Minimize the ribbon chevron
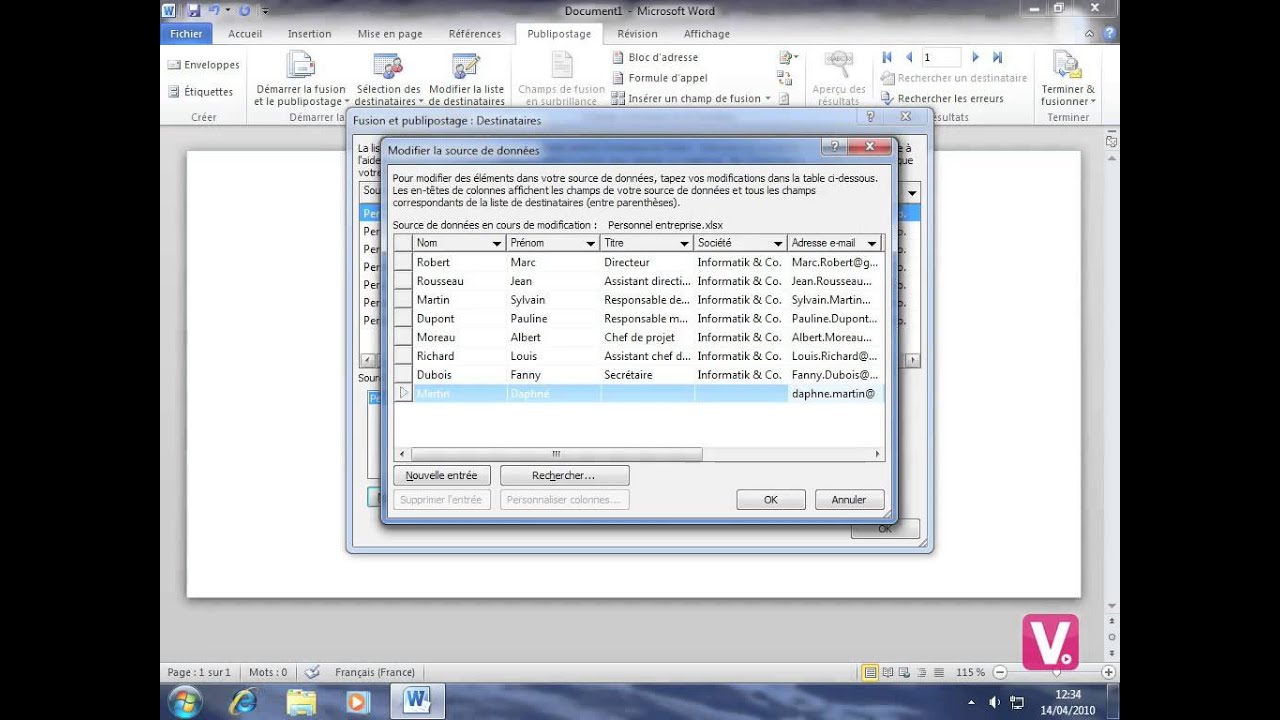The width and height of the screenshot is (1280, 720). [x=1089, y=34]
